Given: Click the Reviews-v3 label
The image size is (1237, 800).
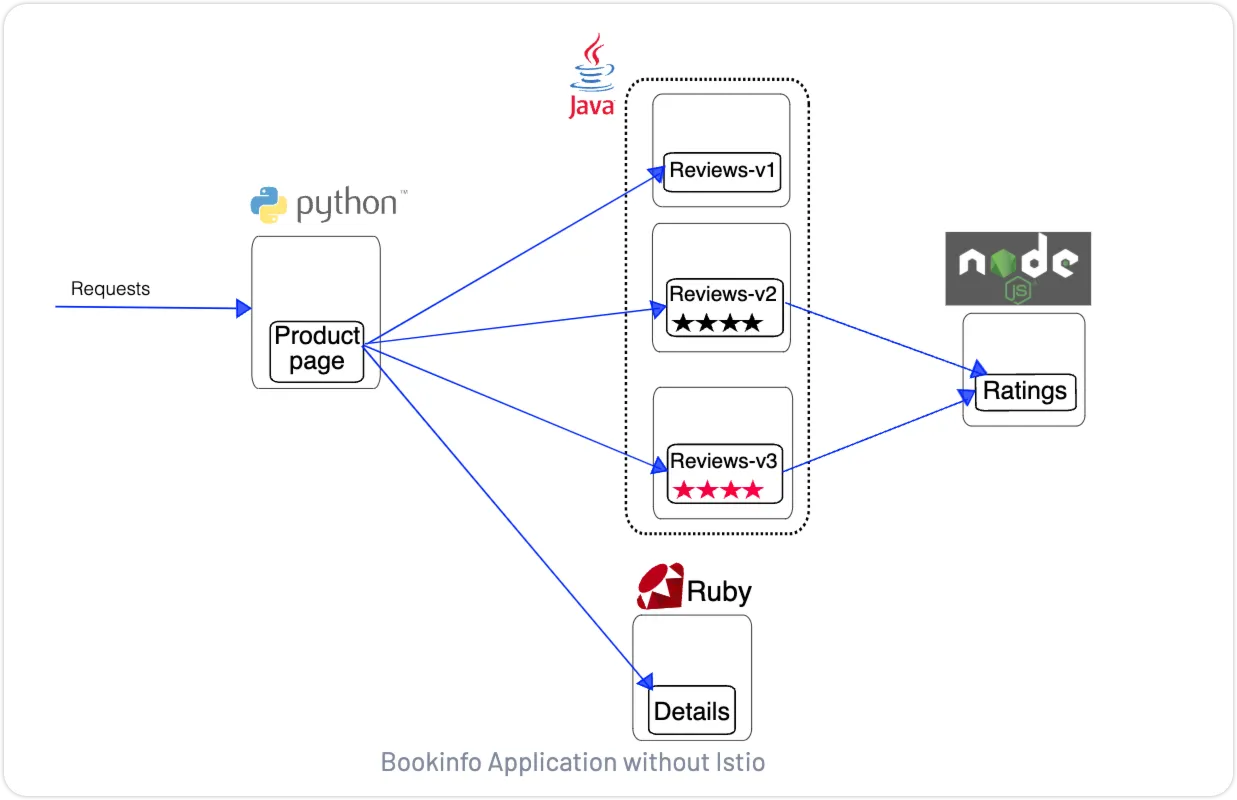Looking at the screenshot, I should (x=724, y=461).
